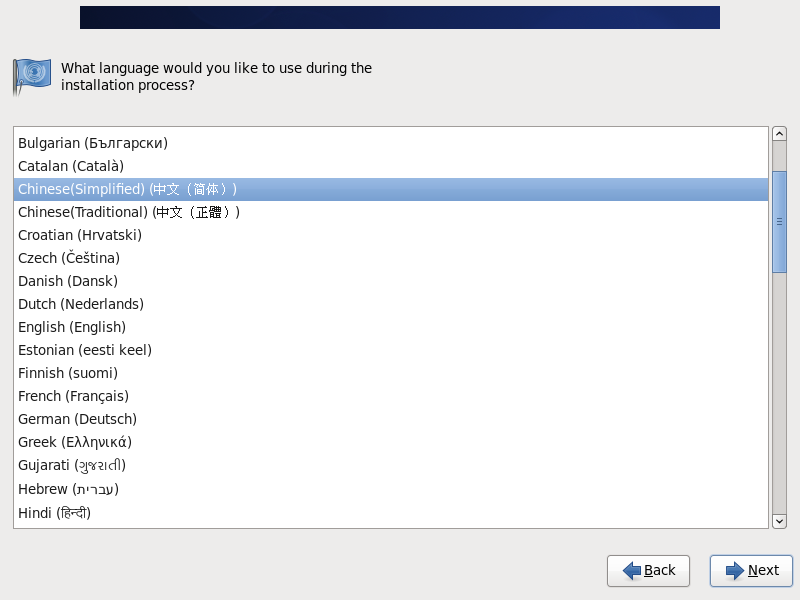Click the scrollbar up arrow
Image resolution: width=800 pixels, height=600 pixels.
click(x=779, y=134)
